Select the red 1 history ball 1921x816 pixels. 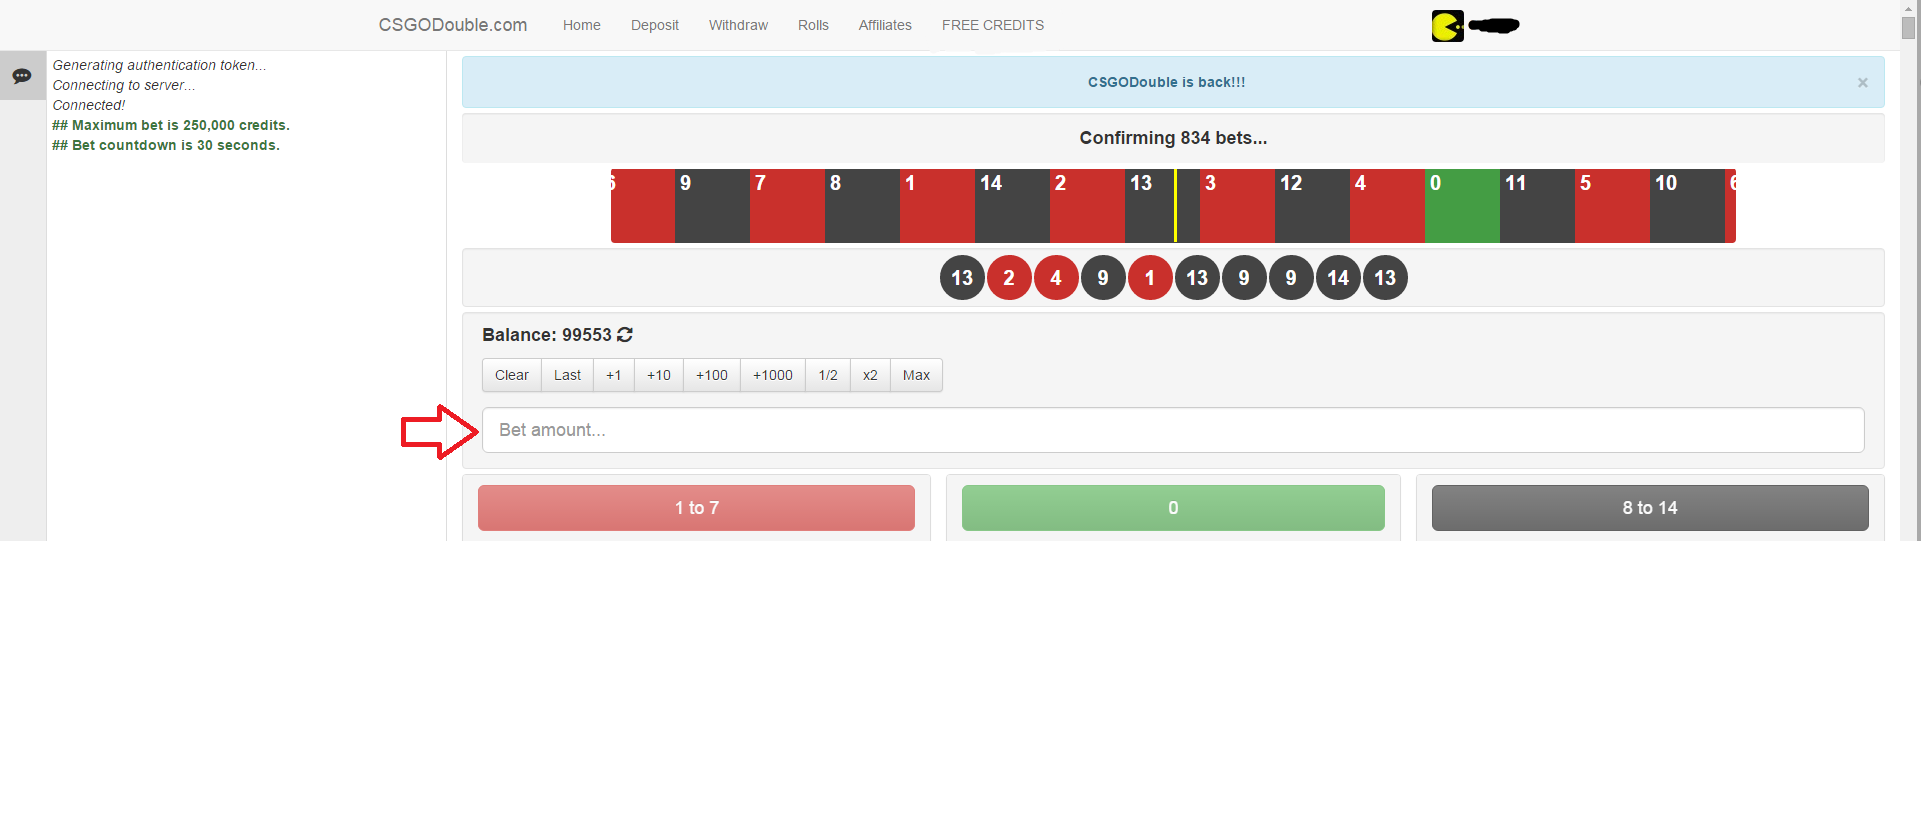pos(1150,278)
